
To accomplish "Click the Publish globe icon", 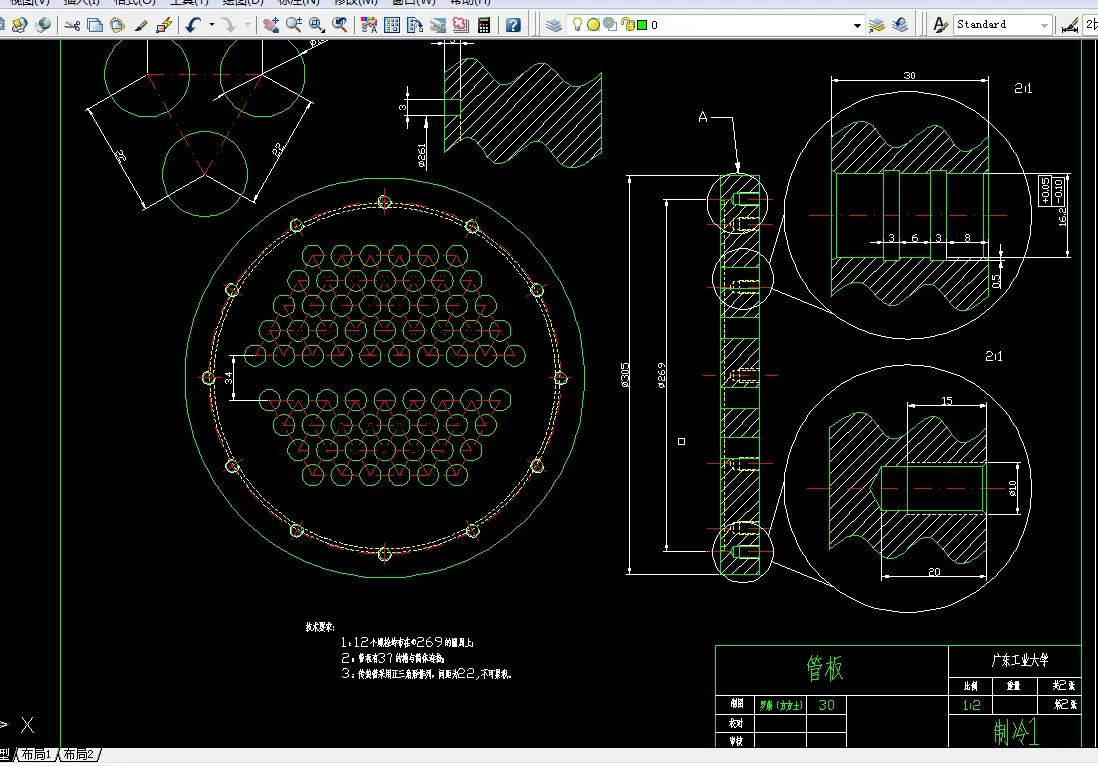I will 43,25.
